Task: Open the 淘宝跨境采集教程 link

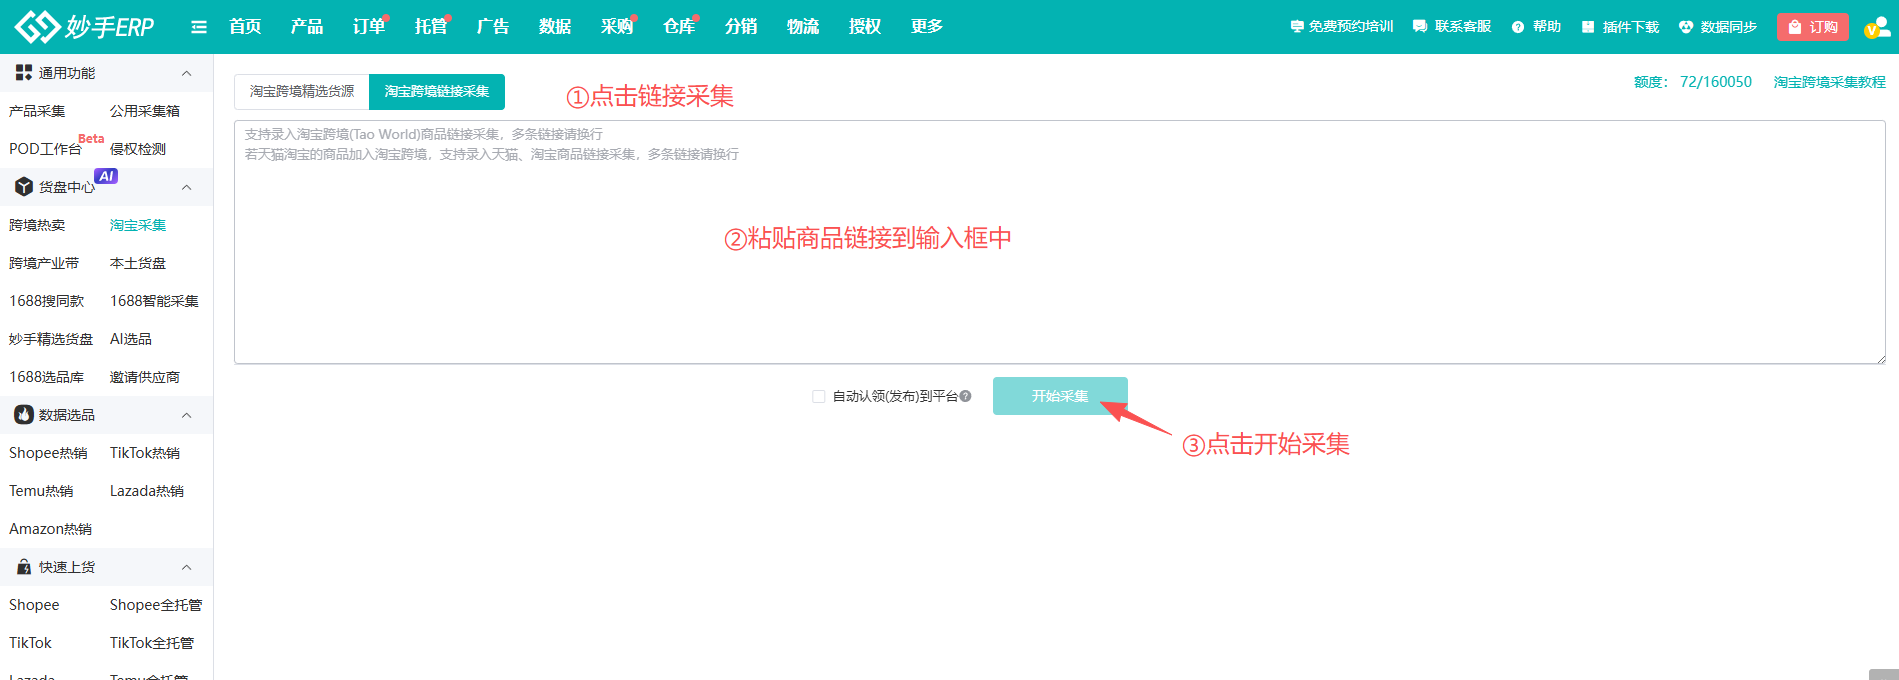Action: 1829,82
